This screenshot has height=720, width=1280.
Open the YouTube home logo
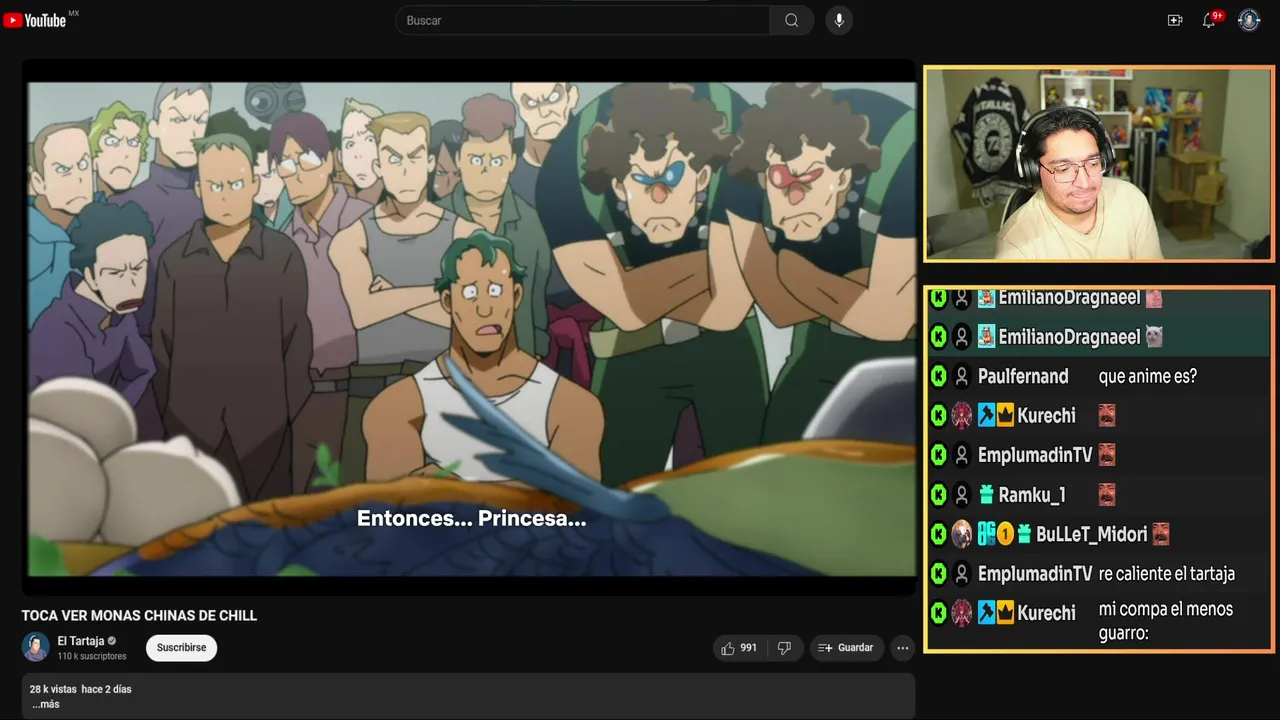(x=35, y=20)
